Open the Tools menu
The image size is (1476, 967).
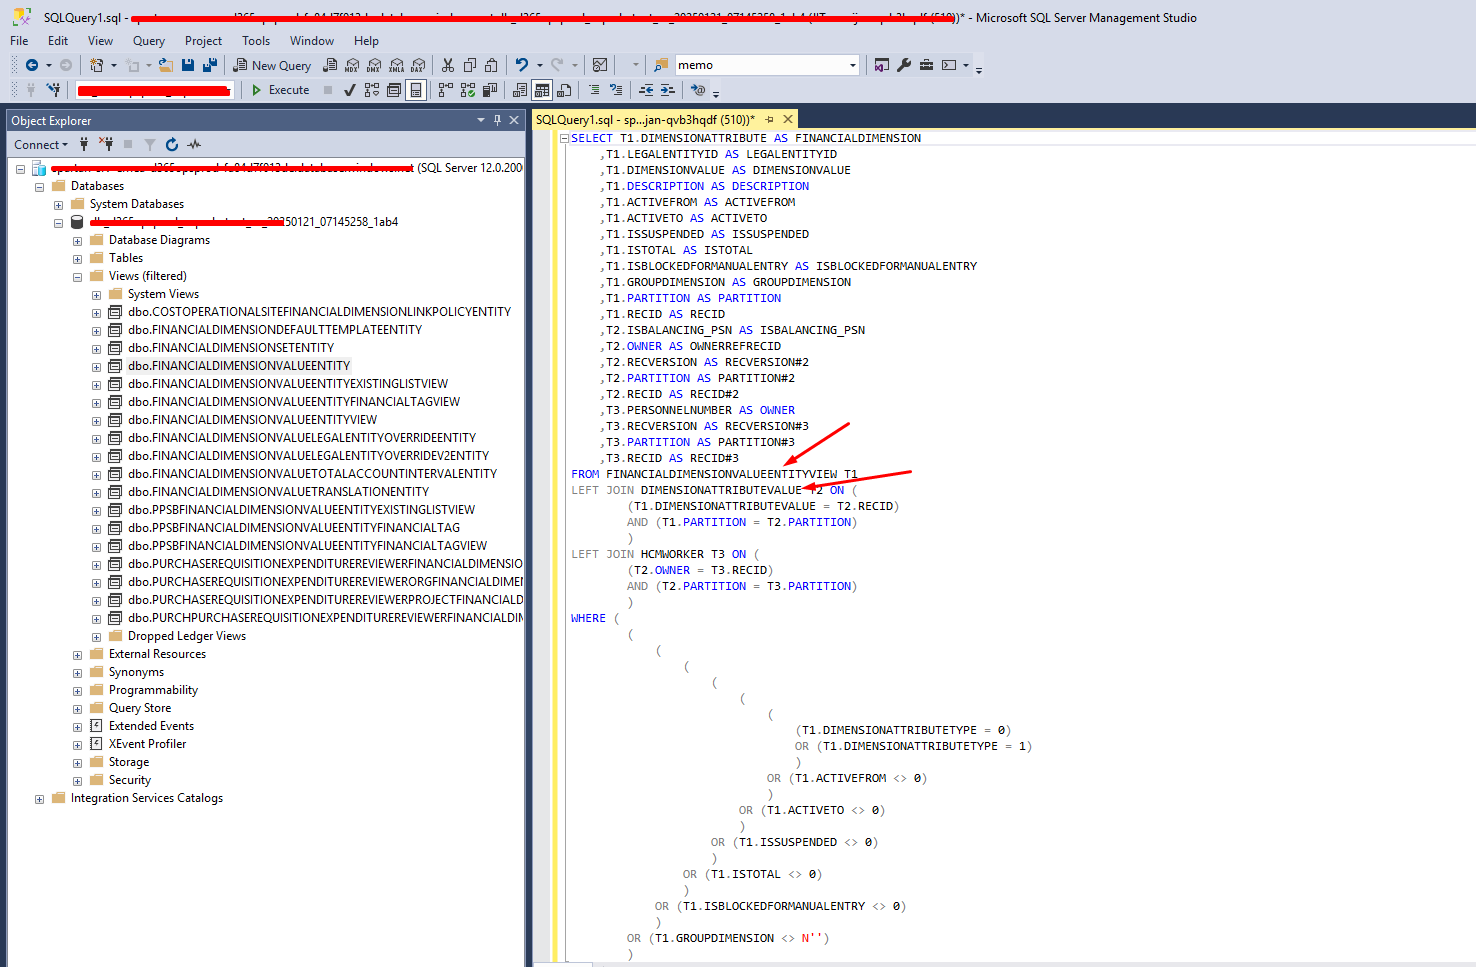click(x=256, y=41)
